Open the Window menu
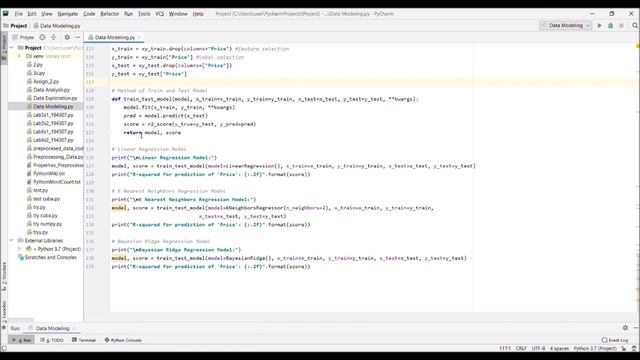This screenshot has height=360, width=640. click(x=178, y=13)
